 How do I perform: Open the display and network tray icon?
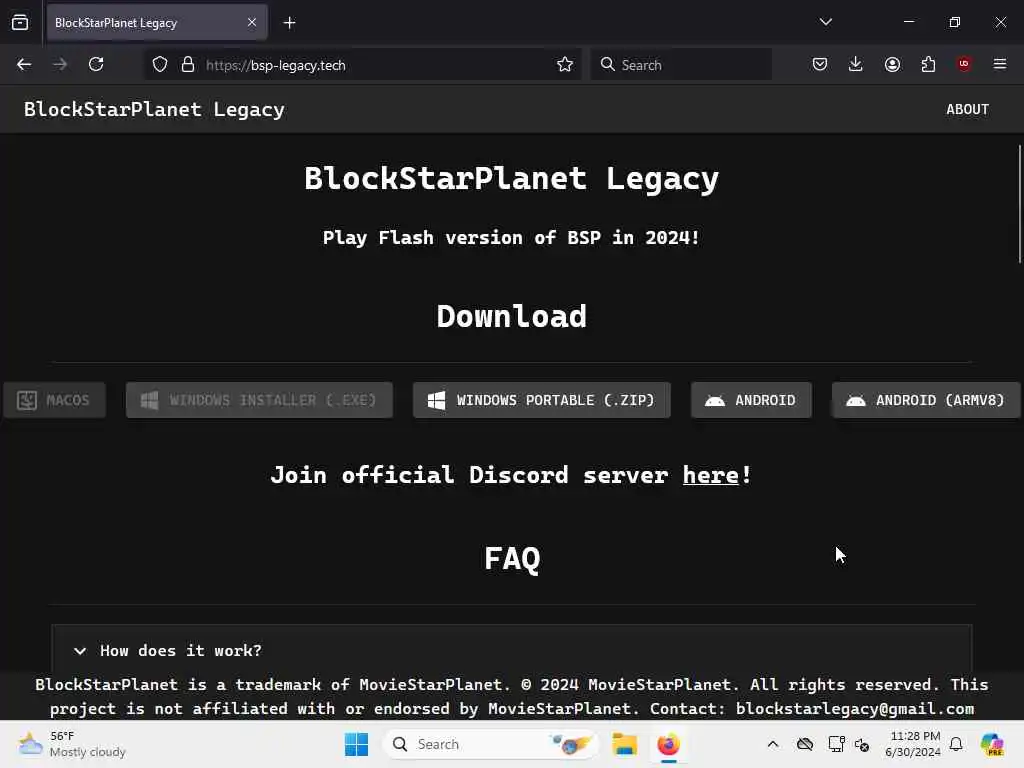pyautogui.click(x=837, y=744)
